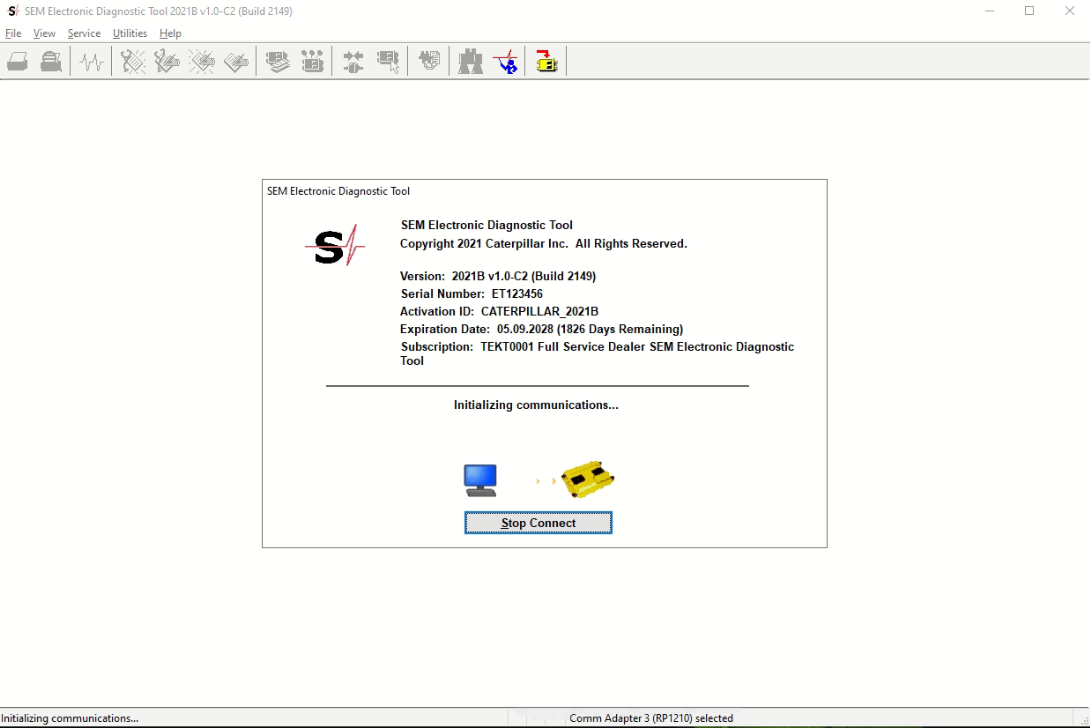1090x728 pixels.
Task: Open Logged Diagnostic Codes toolbar icon
Action: click(167, 62)
